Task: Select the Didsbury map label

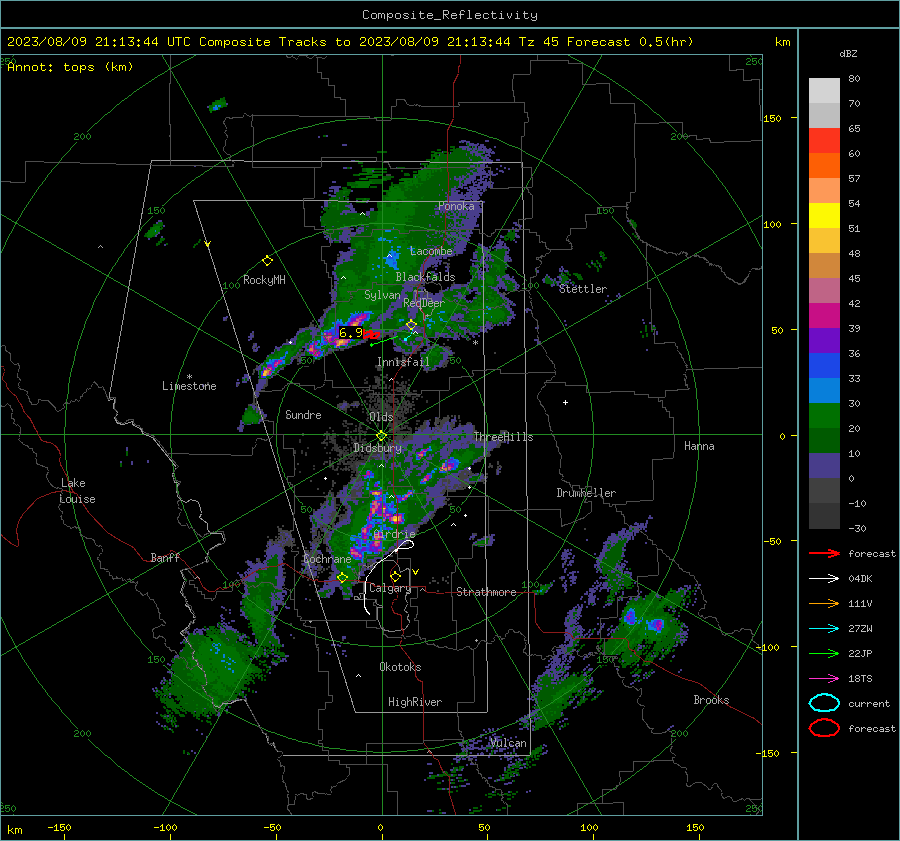Action: (377, 448)
